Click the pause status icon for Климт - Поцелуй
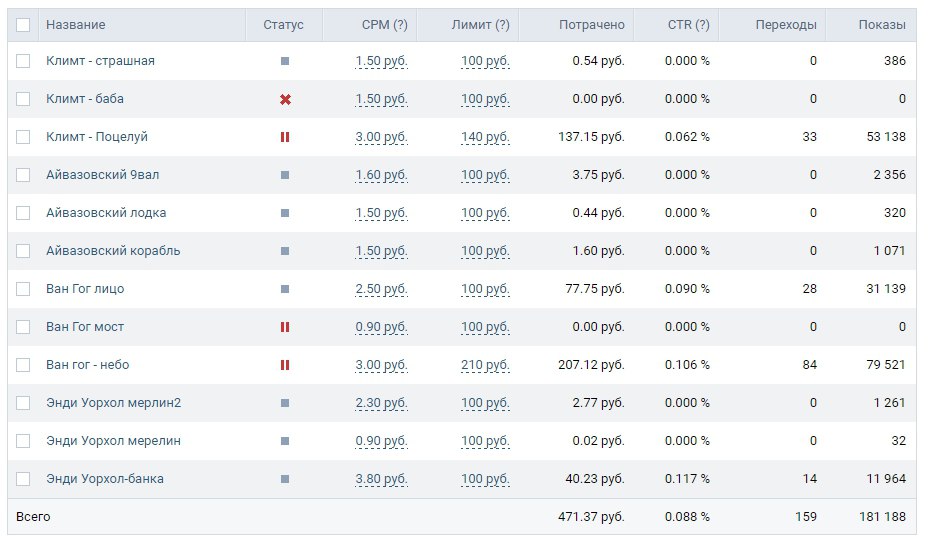This screenshot has width=928, height=548. pyautogui.click(x=285, y=137)
